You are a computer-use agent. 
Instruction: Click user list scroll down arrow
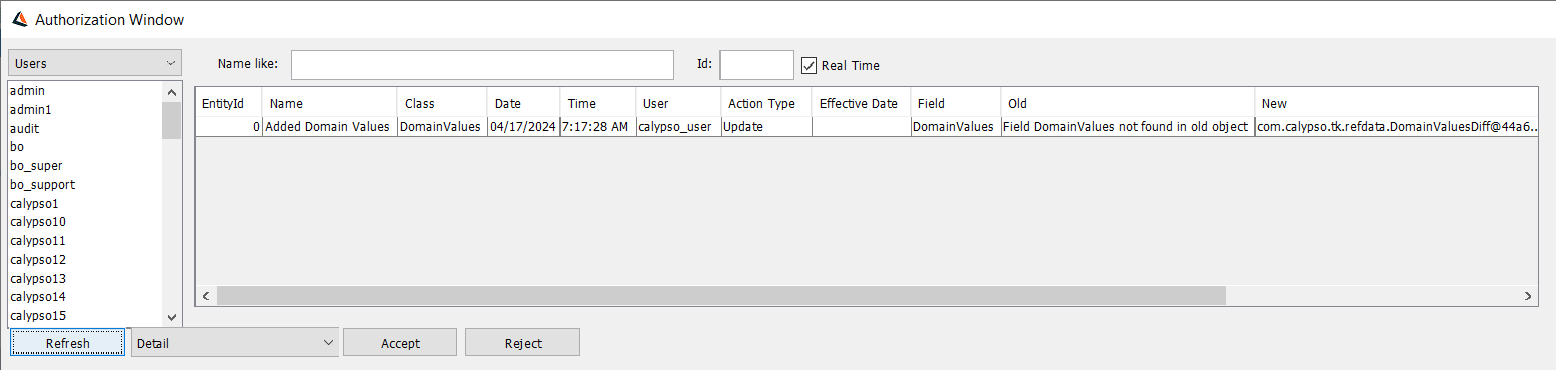pos(171,317)
